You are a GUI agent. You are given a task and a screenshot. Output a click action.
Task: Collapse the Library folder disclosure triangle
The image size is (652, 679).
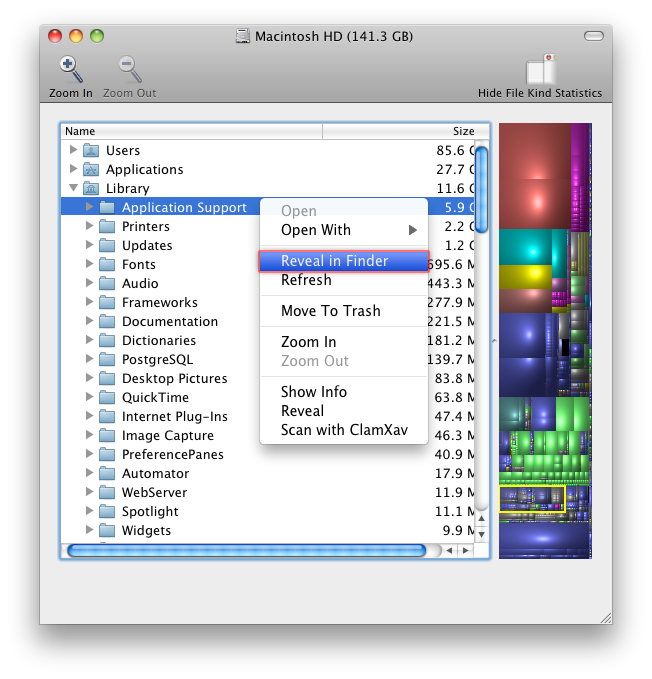tap(74, 188)
